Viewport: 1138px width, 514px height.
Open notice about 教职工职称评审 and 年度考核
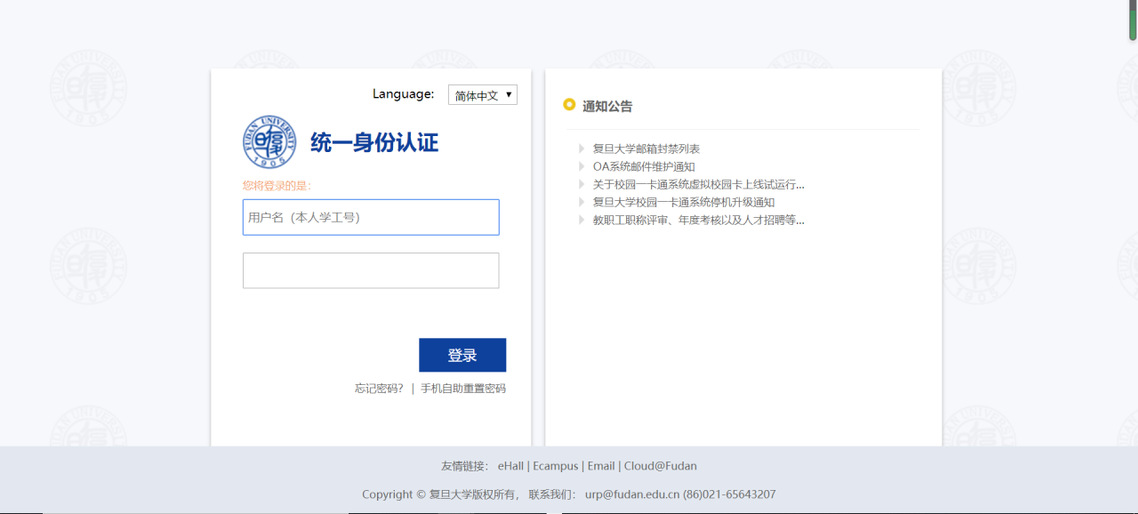pos(698,220)
